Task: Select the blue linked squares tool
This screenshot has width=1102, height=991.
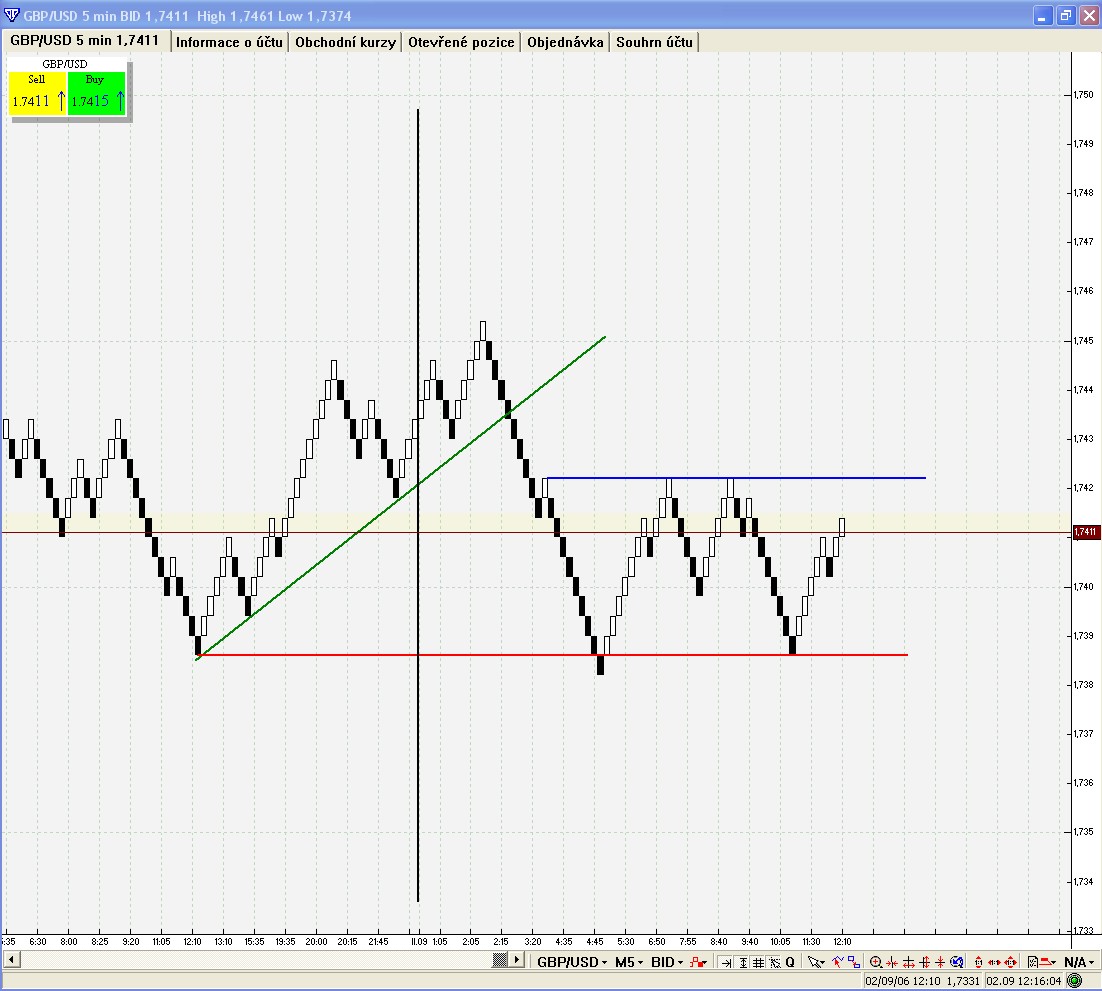Action: [x=854, y=962]
